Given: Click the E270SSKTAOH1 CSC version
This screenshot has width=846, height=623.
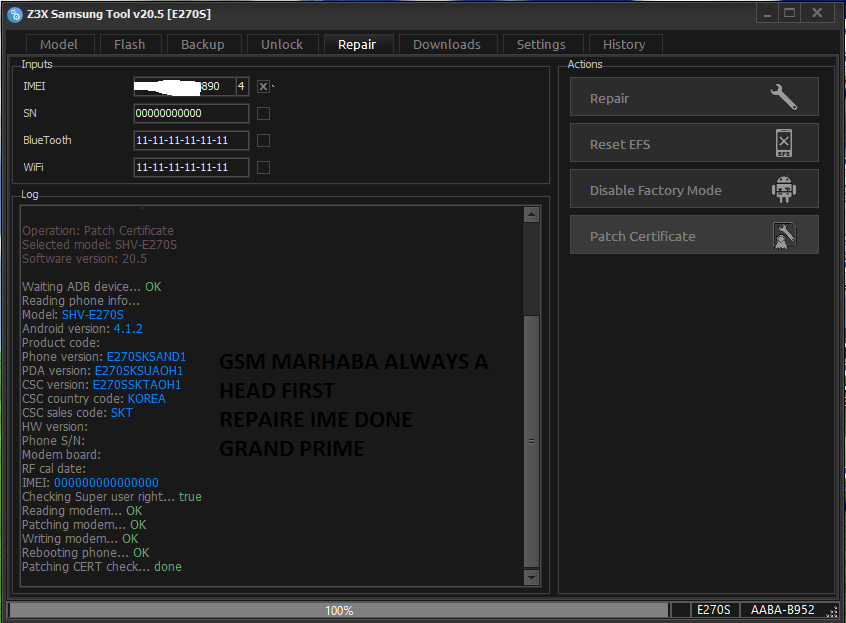Looking at the screenshot, I should coord(137,385).
